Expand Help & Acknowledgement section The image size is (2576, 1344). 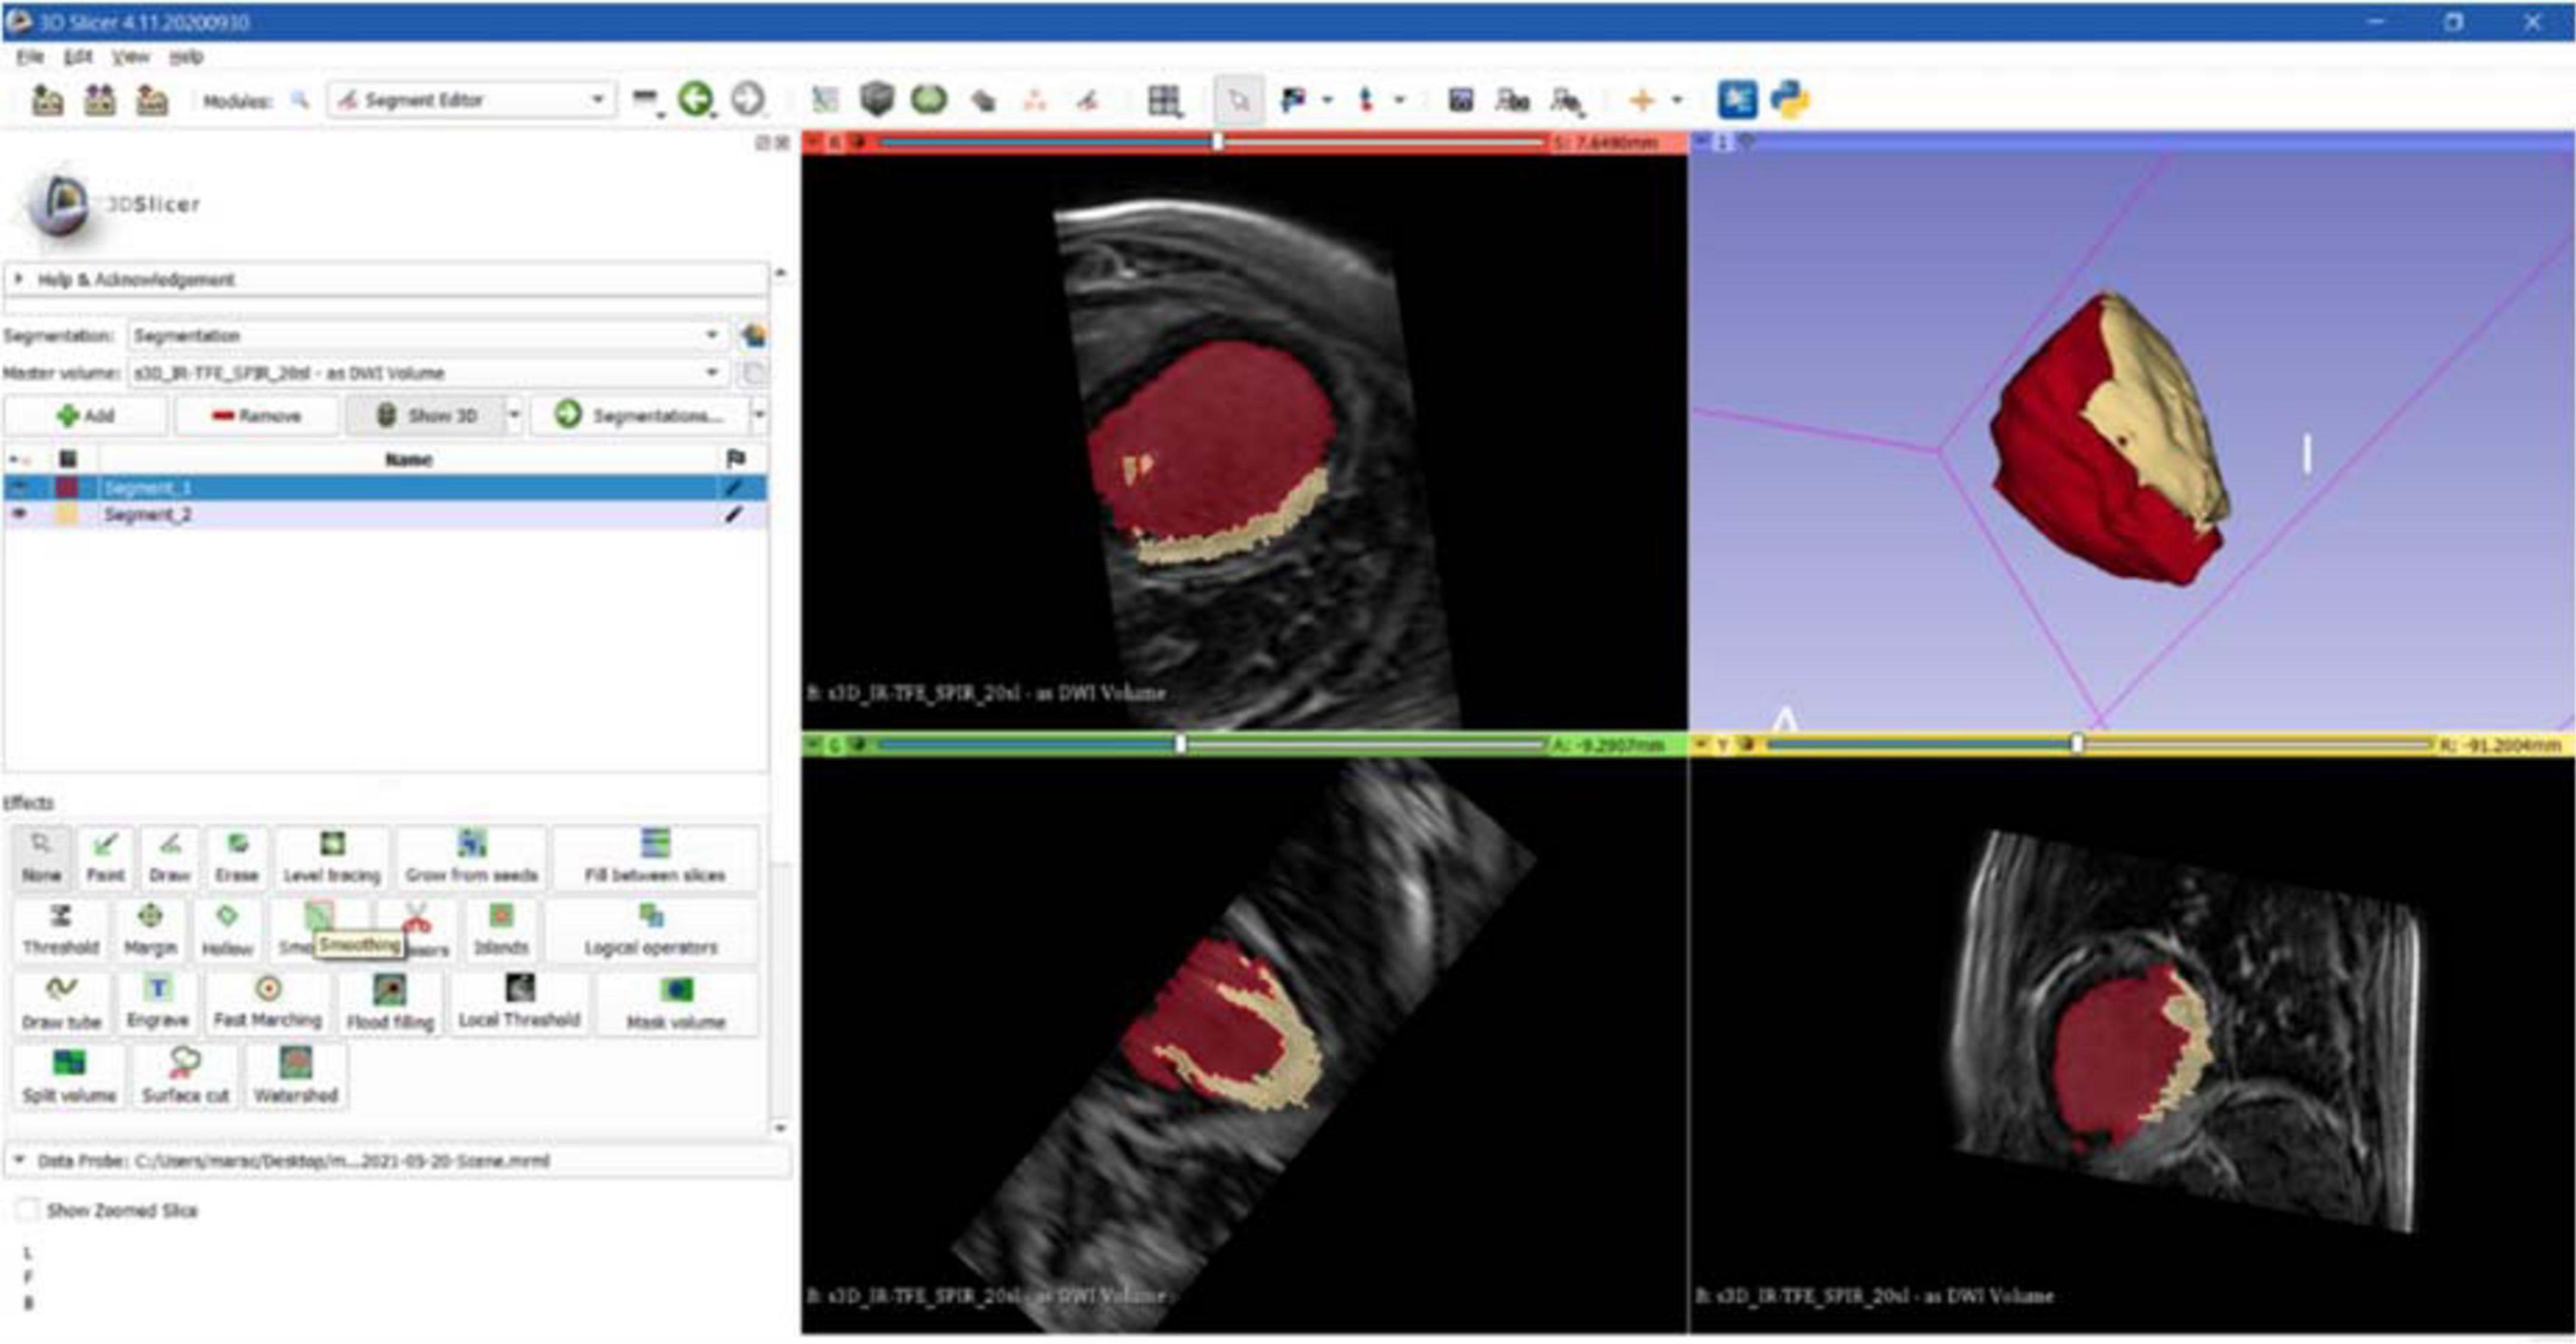[x=386, y=279]
